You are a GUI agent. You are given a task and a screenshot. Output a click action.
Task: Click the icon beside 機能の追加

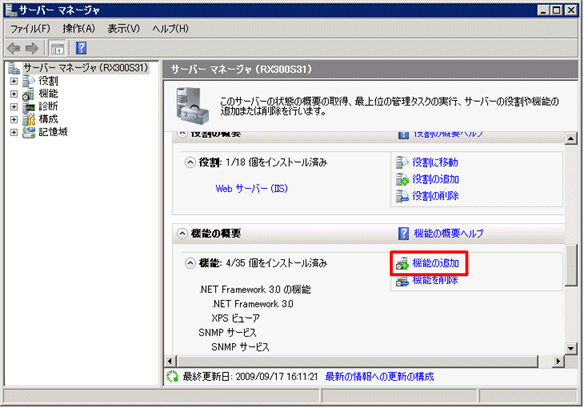[x=402, y=264]
